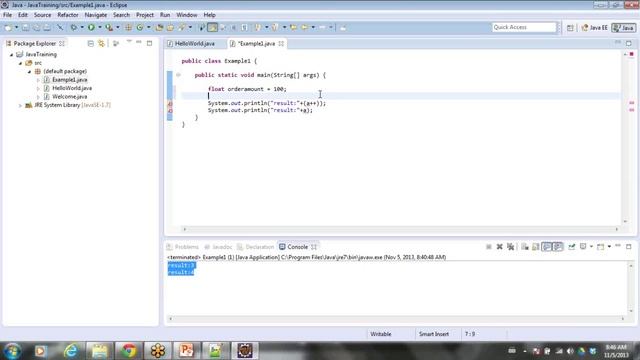Open the Source menu
This screenshot has width=640, height=360.
point(42,15)
